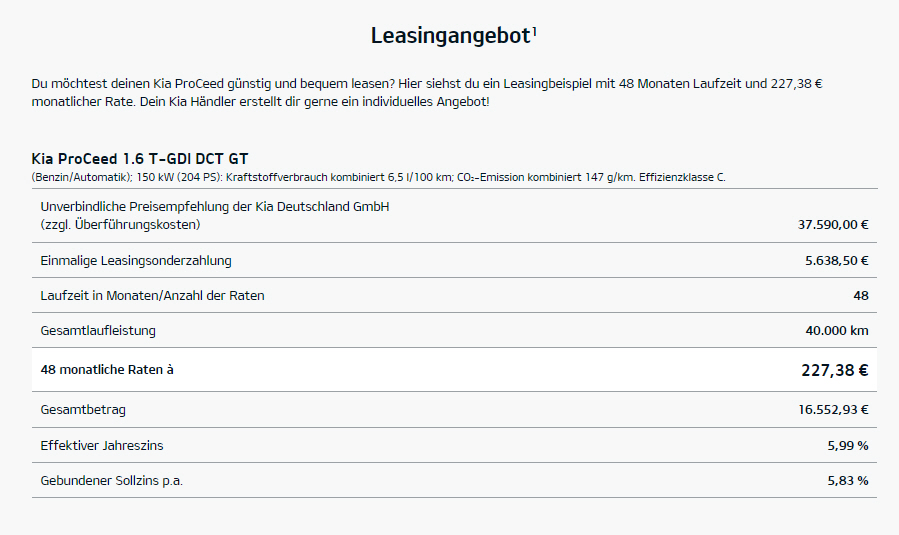Screen dimensions: 899x535
Task: Click the intro paragraph about leasing
Action: [427, 93]
